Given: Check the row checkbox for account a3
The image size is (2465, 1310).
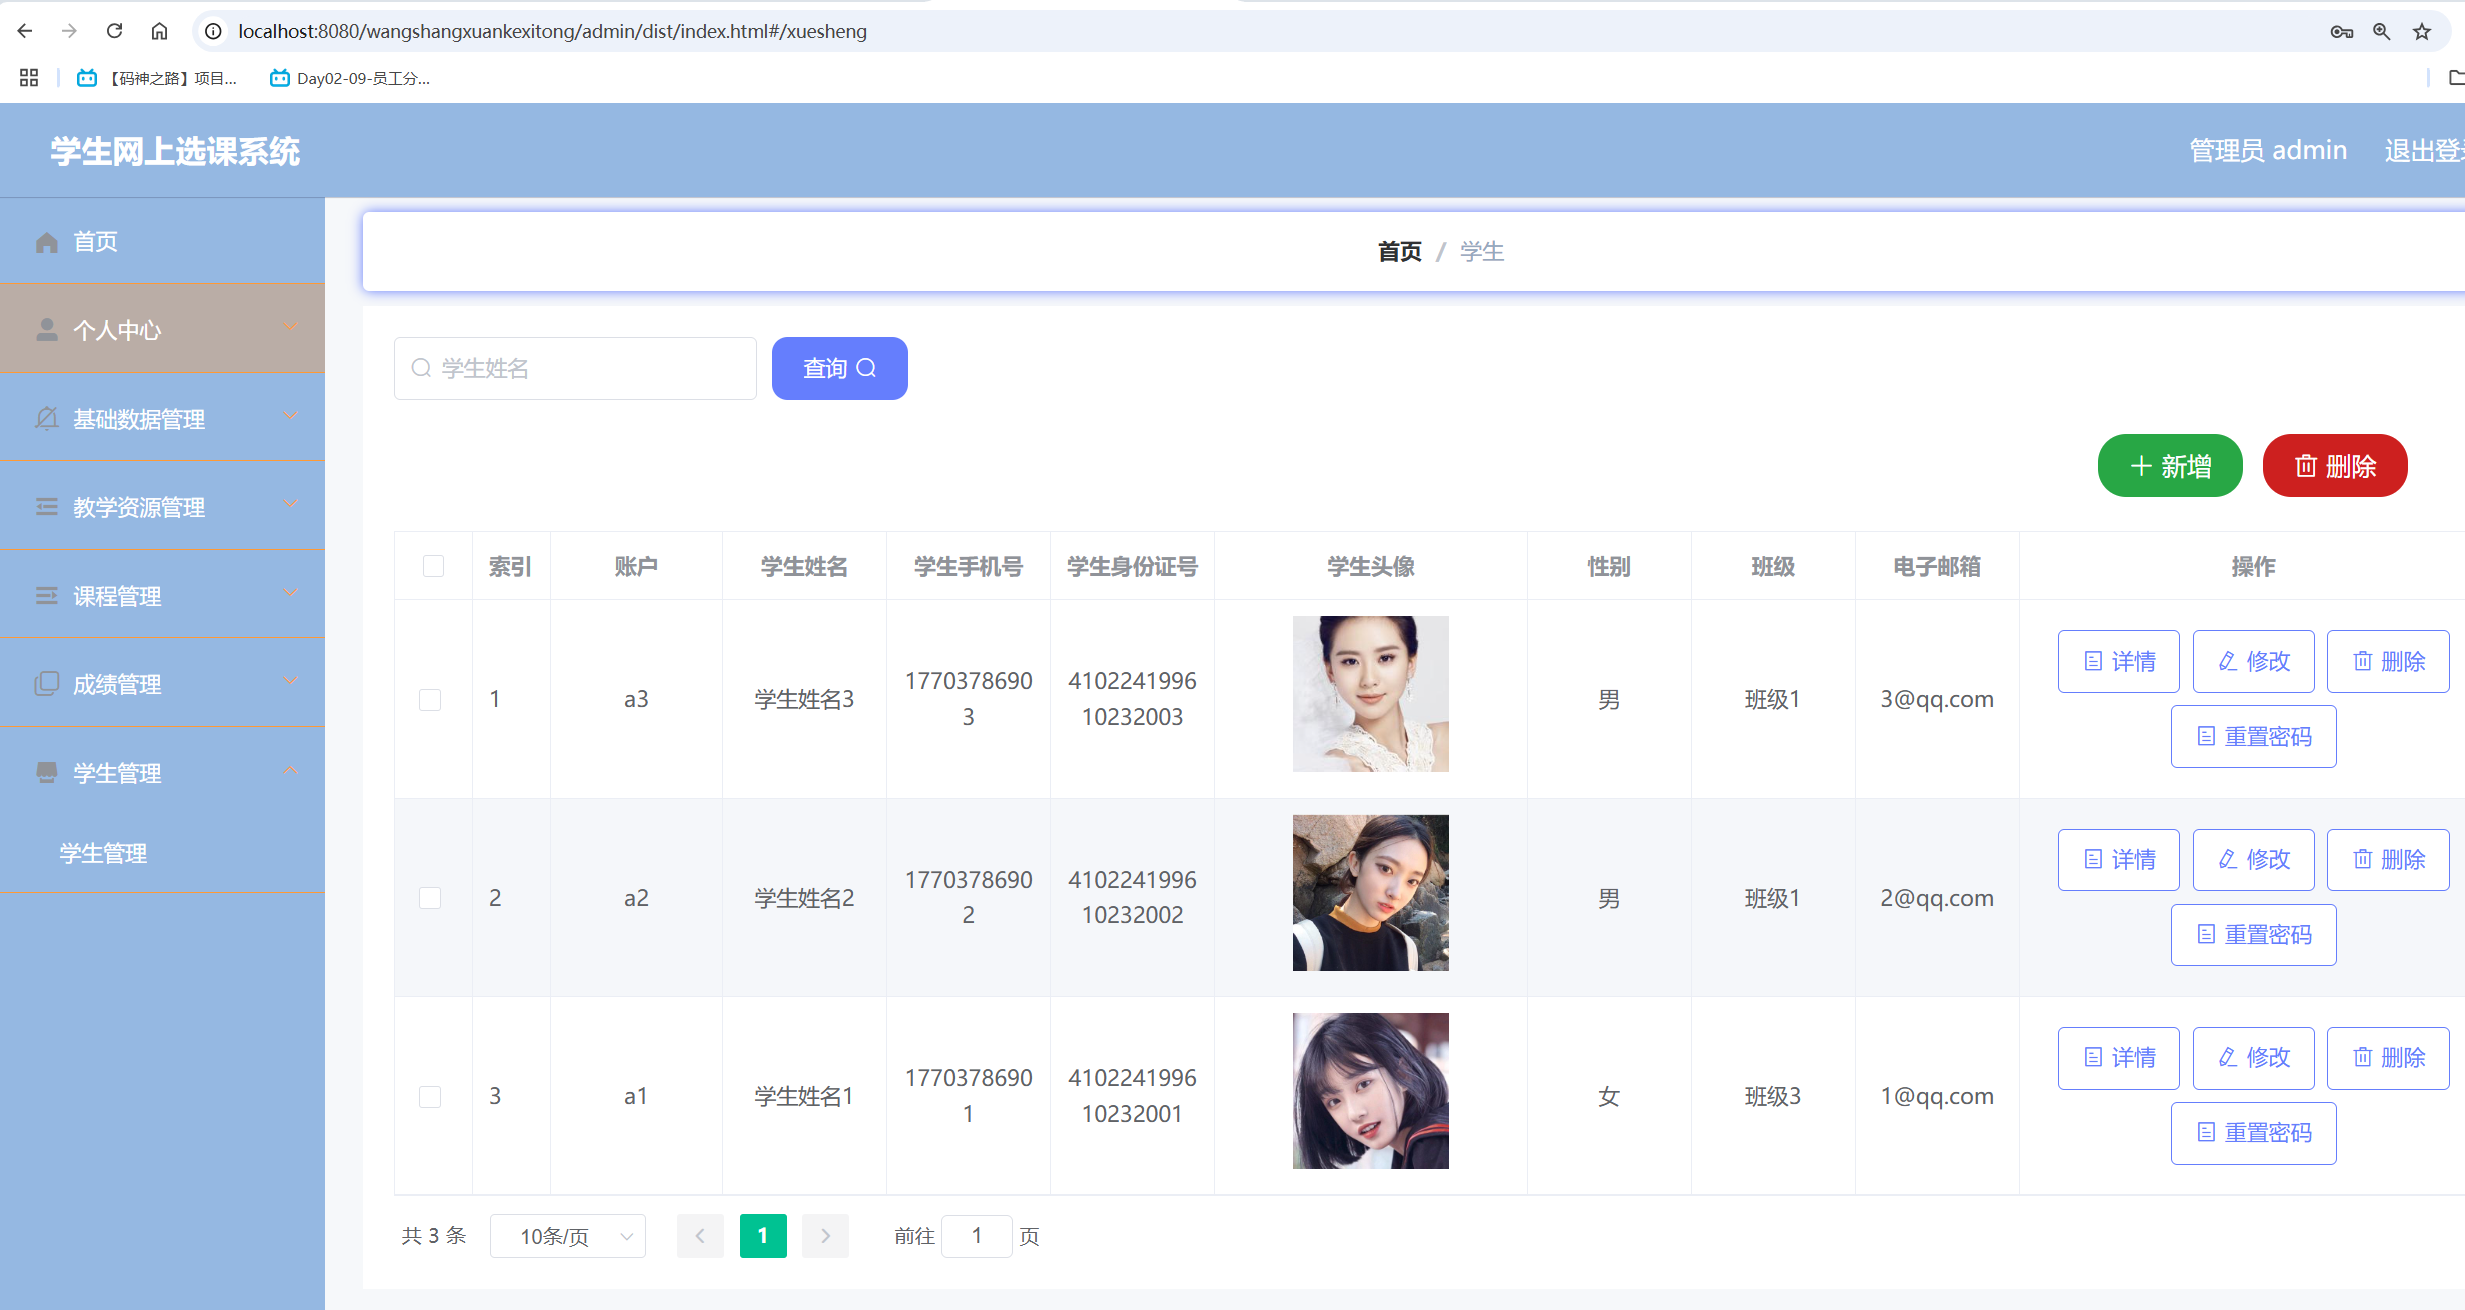Looking at the screenshot, I should point(430,699).
